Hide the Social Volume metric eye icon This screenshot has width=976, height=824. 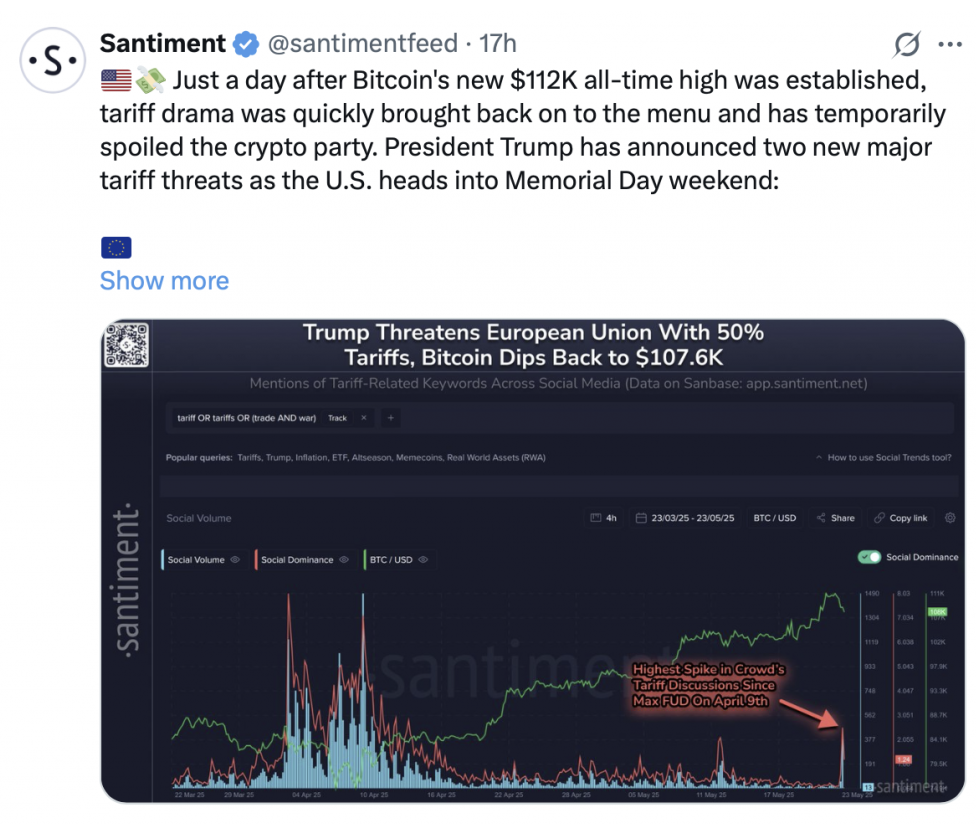[235, 559]
